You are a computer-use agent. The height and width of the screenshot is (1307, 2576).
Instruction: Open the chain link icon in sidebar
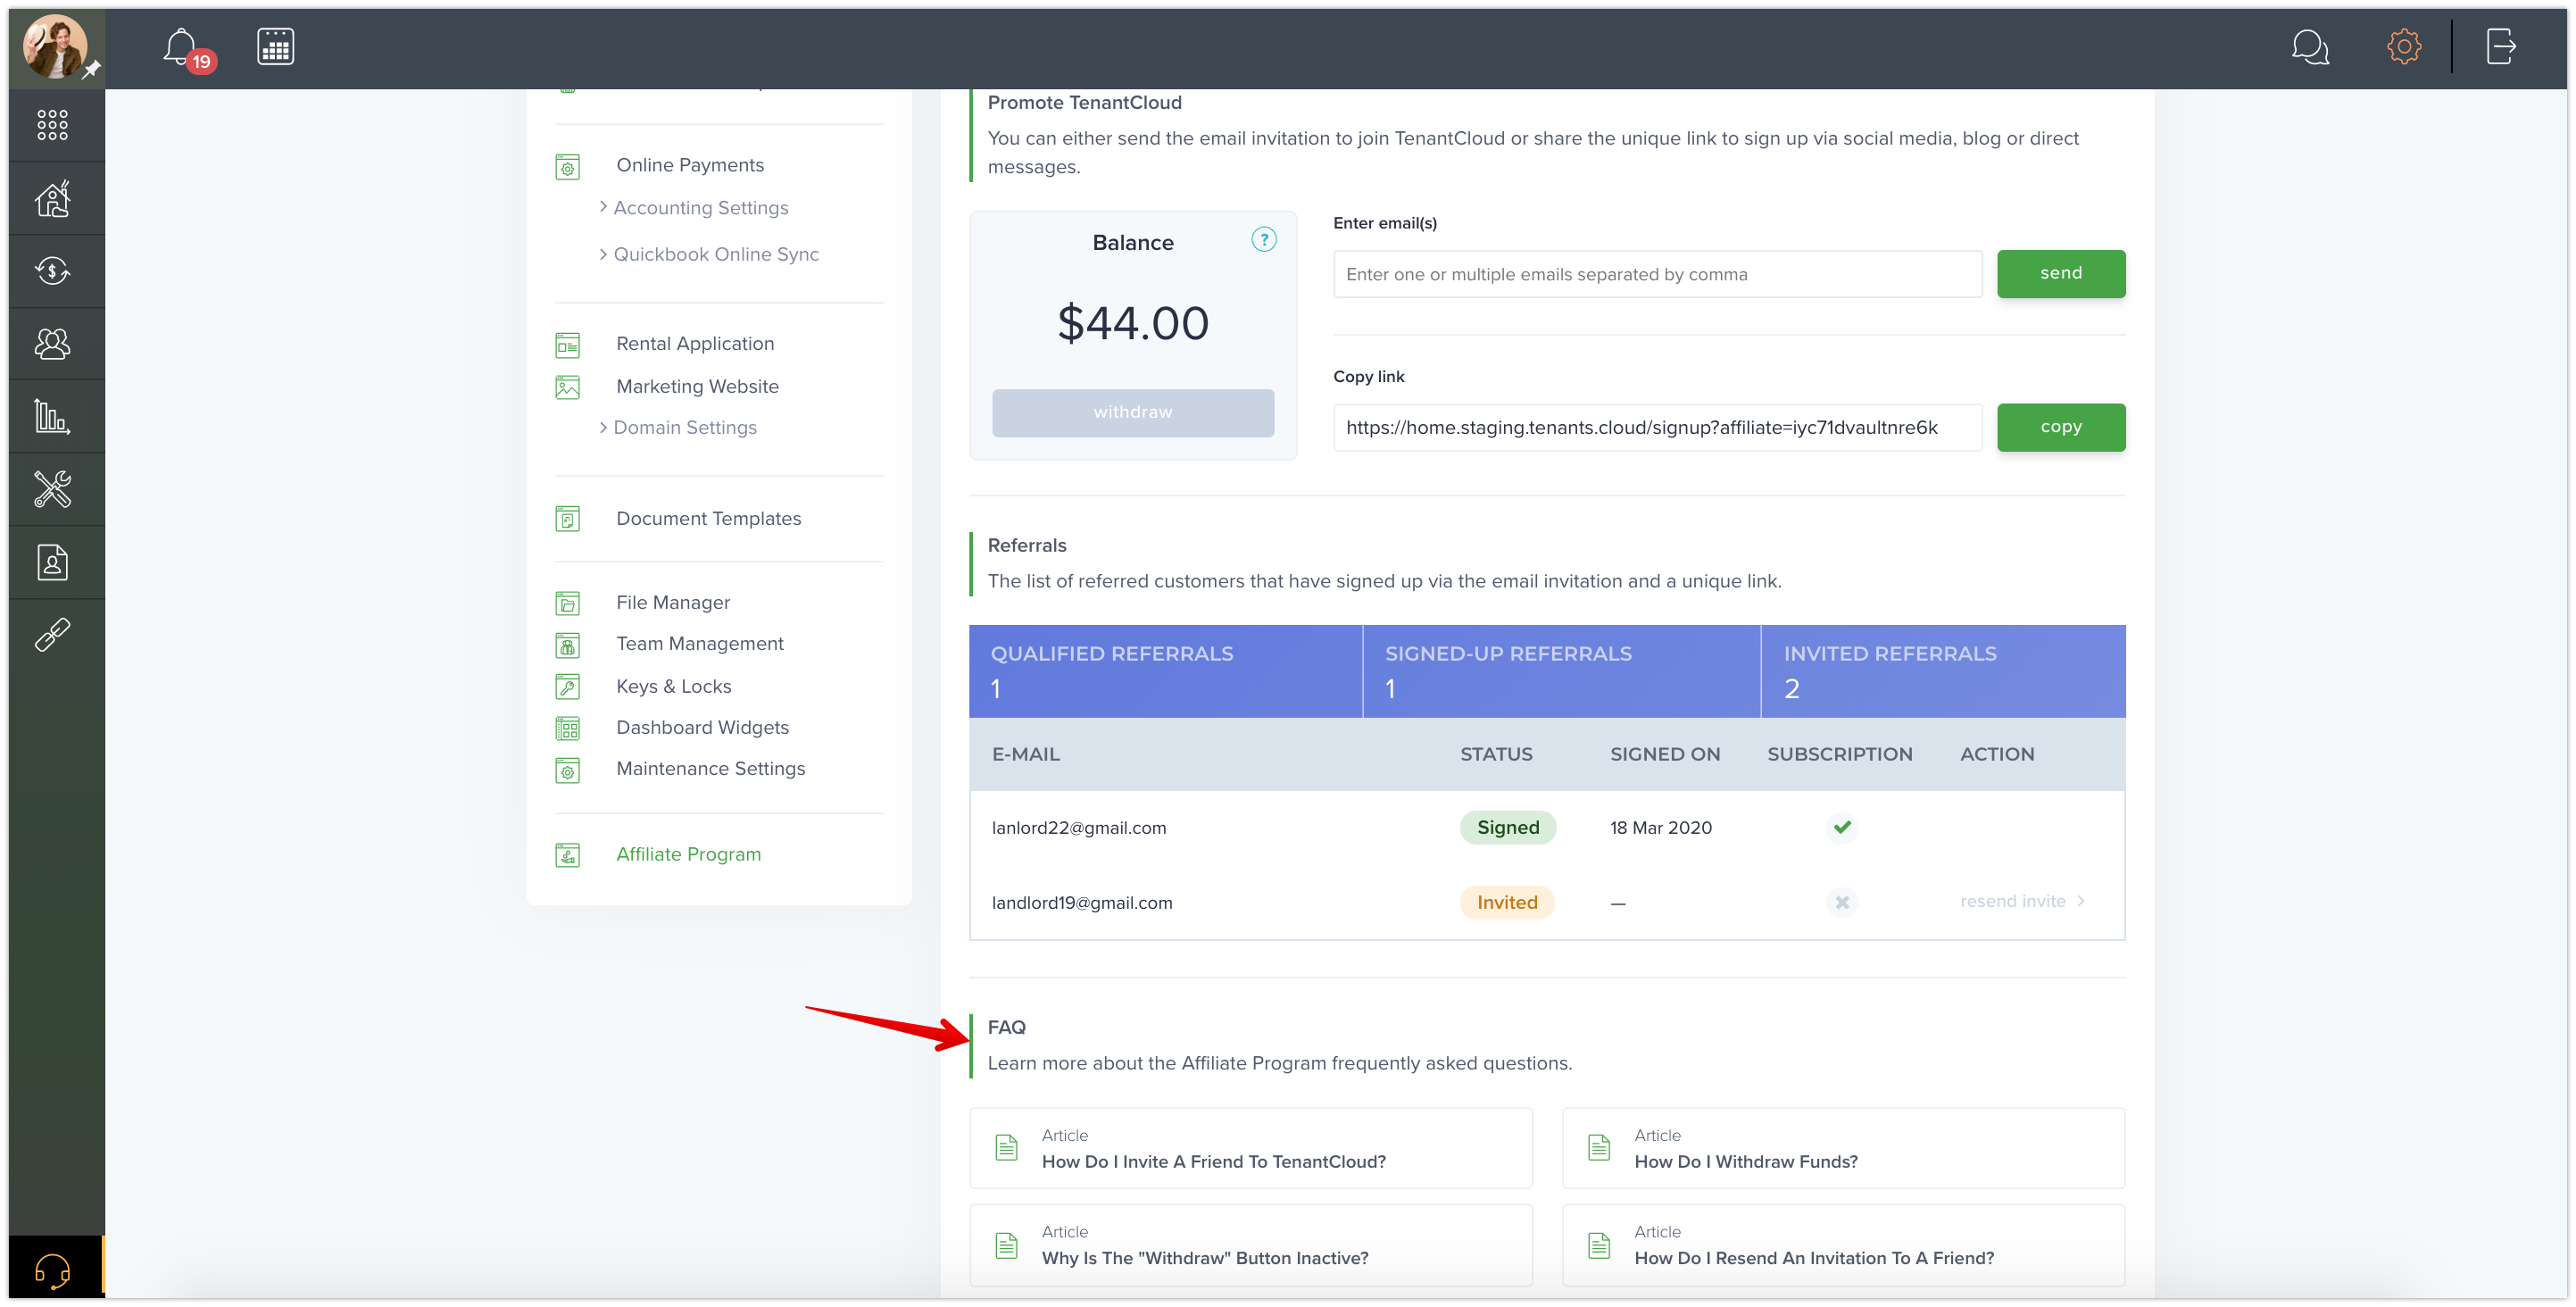click(52, 635)
